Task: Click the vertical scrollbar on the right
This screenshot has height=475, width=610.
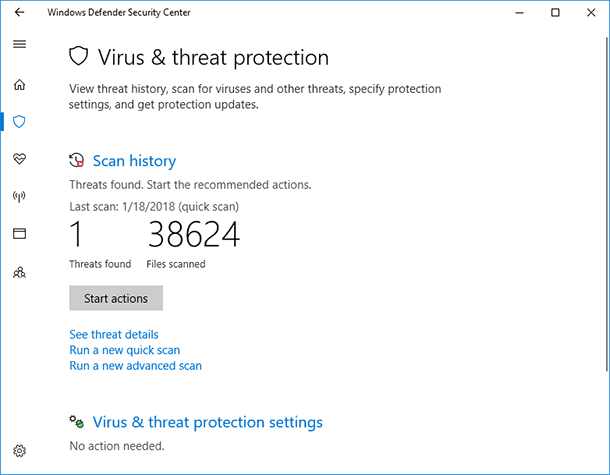Action: (x=607, y=204)
